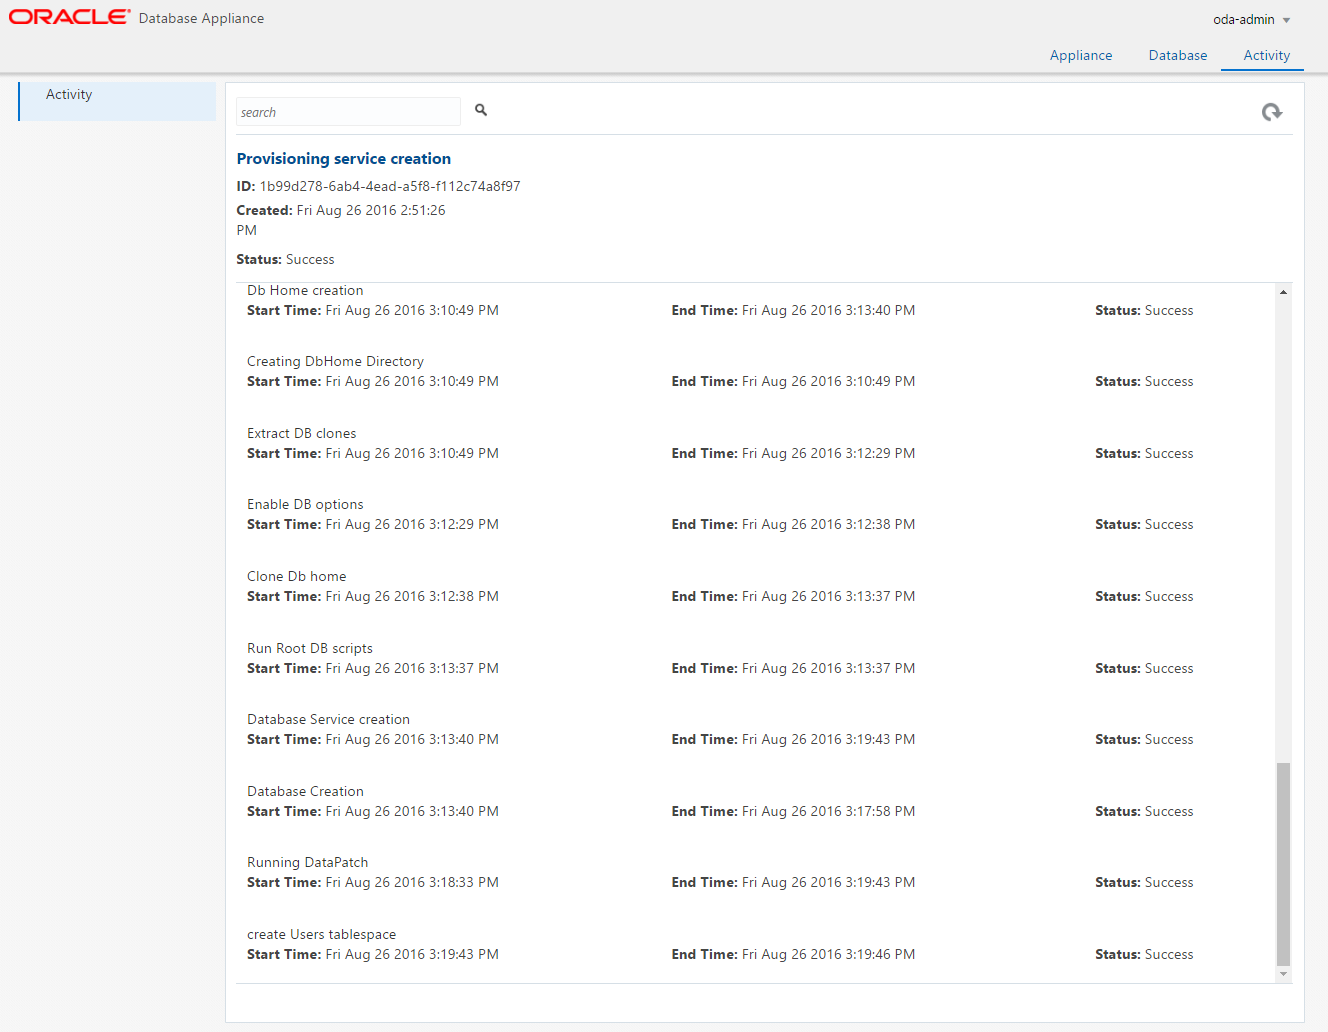Click Enable DB options start time 3:12:29 PM
Screen dimensions: 1328x1032
(x=412, y=524)
